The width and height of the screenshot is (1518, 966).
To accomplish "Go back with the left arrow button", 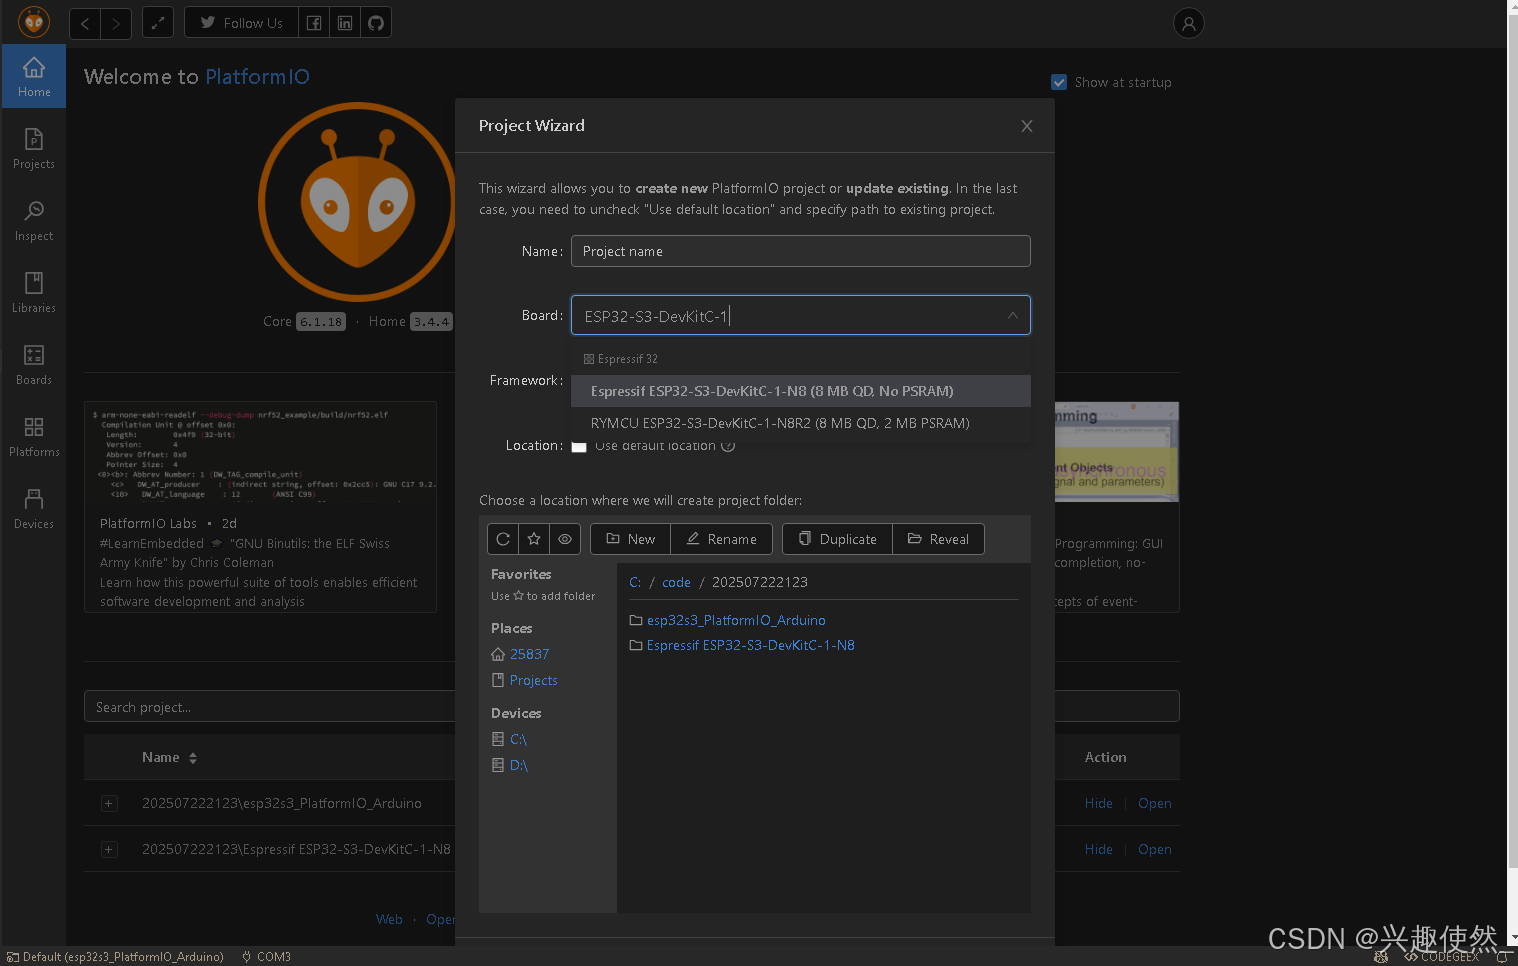I will click(85, 23).
